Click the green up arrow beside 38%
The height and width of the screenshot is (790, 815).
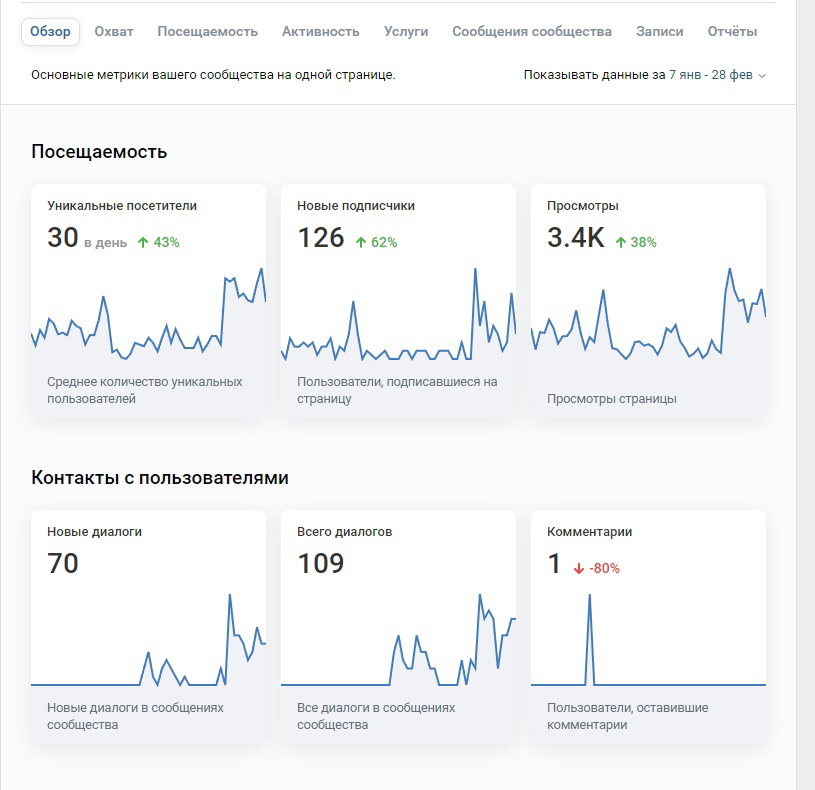point(621,242)
